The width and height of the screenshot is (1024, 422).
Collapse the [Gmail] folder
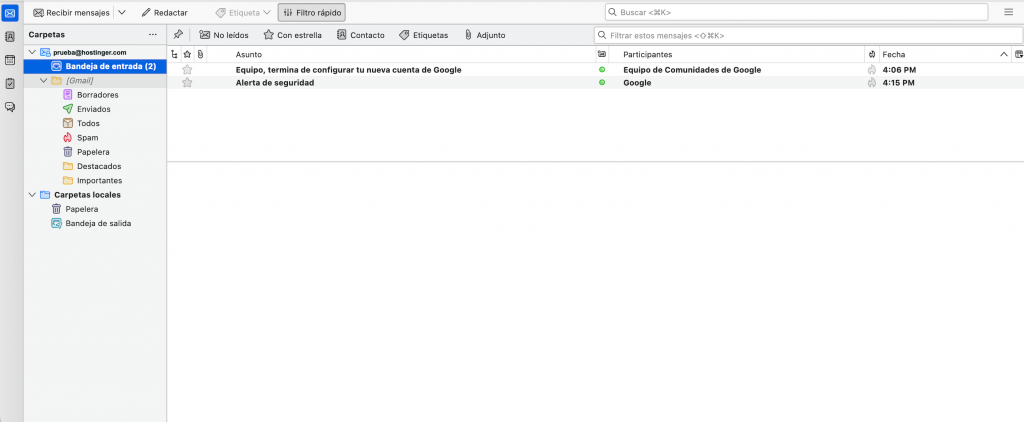pos(44,80)
